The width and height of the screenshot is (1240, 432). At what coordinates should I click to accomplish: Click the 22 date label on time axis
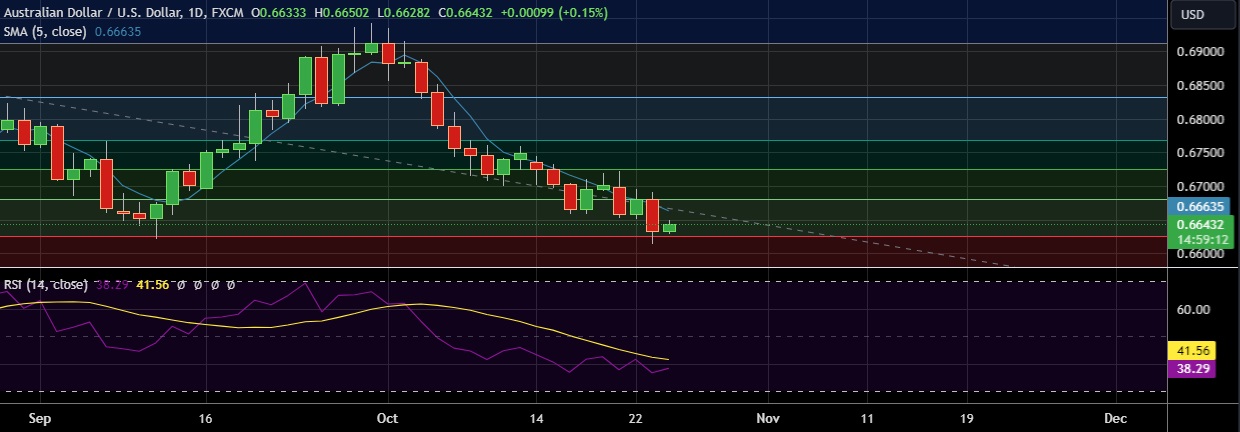[635, 417]
